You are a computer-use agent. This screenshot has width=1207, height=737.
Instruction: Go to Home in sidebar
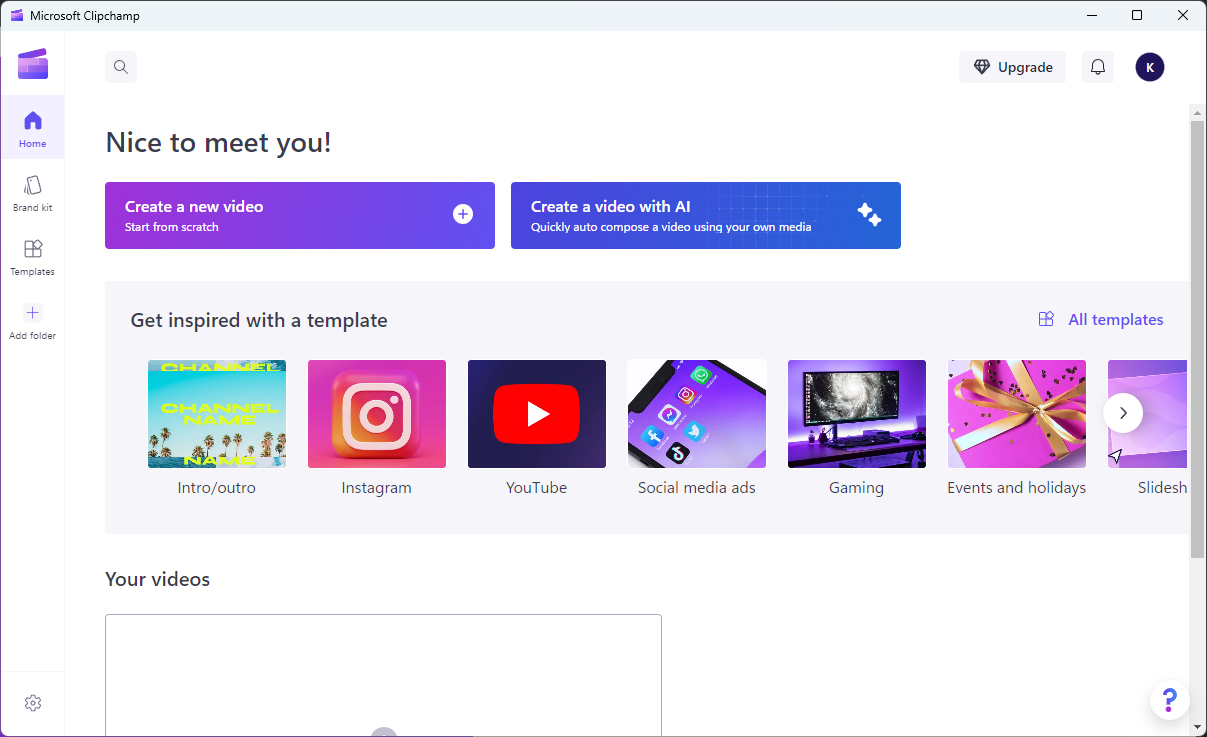[33, 128]
